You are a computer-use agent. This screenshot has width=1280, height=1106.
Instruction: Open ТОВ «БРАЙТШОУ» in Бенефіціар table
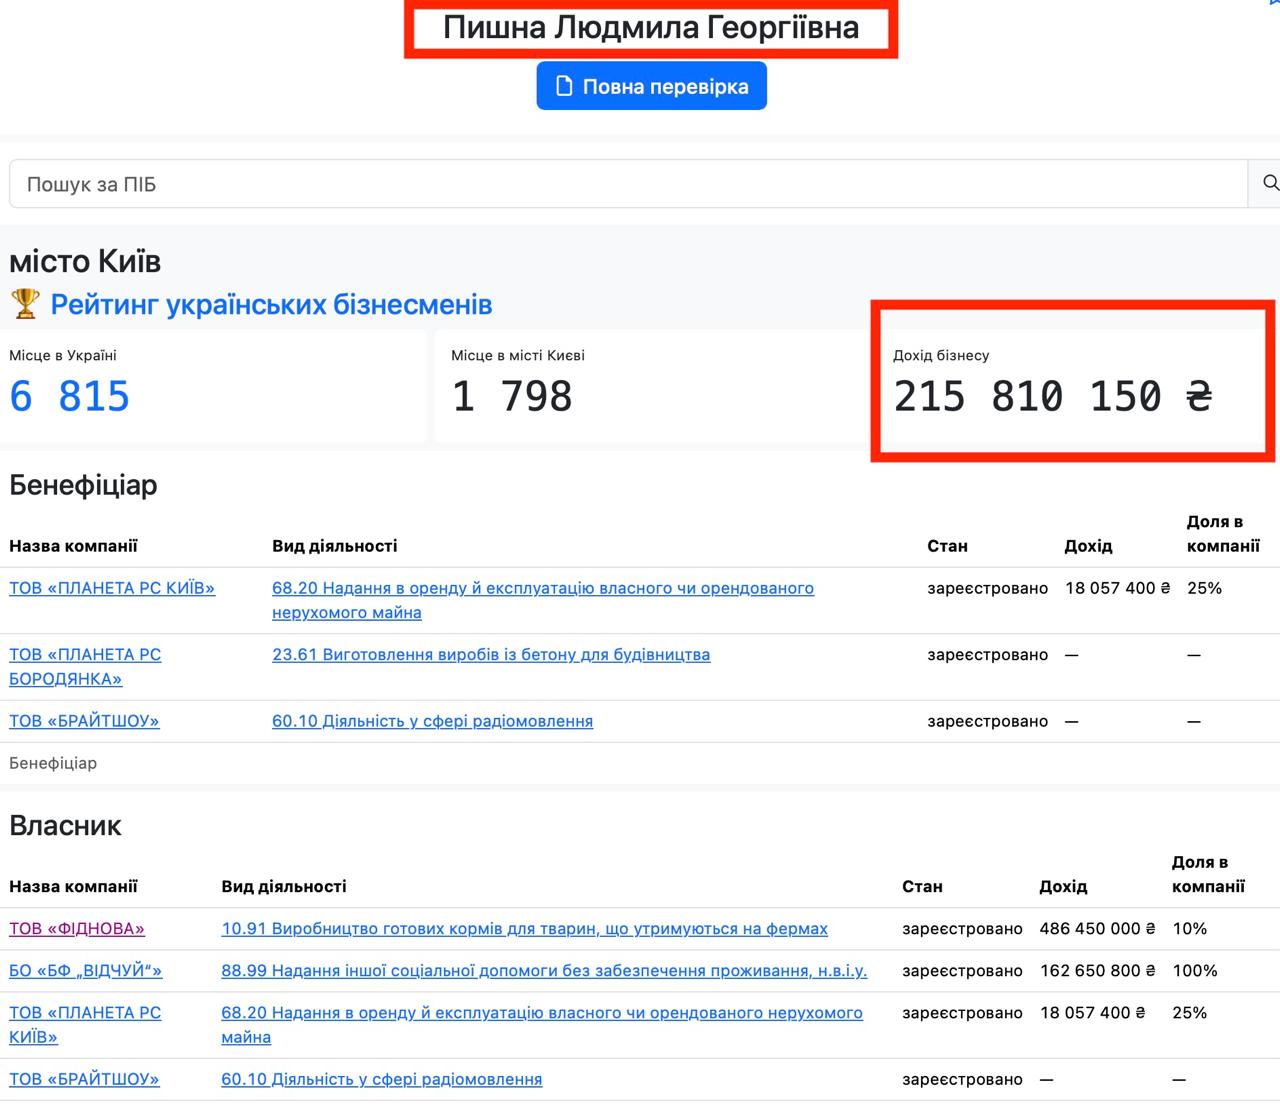(84, 721)
